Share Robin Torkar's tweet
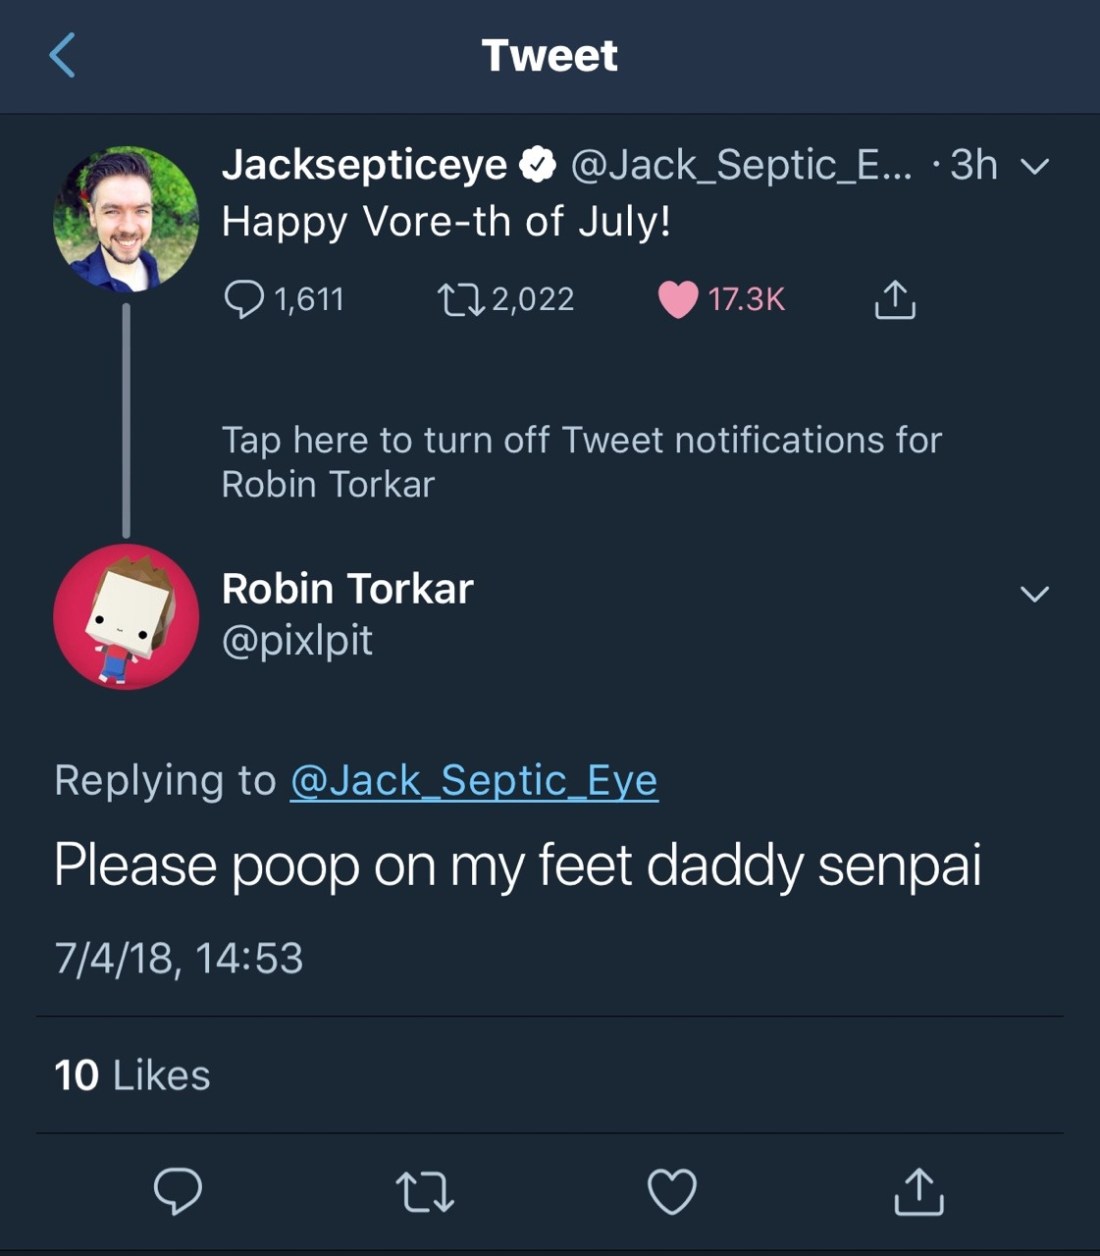 tap(918, 1191)
